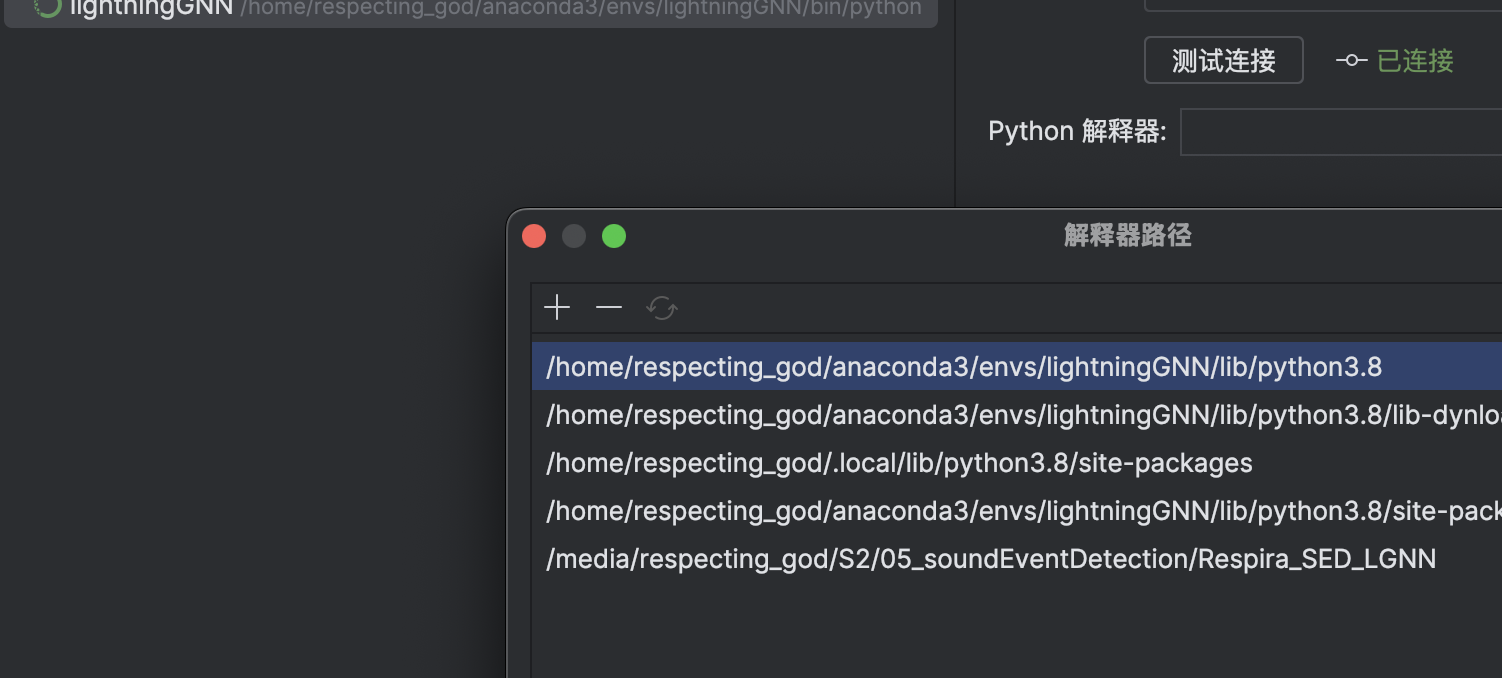Click the connection status icon beside 已连接
Image resolution: width=1502 pixels, height=678 pixels.
1351,61
